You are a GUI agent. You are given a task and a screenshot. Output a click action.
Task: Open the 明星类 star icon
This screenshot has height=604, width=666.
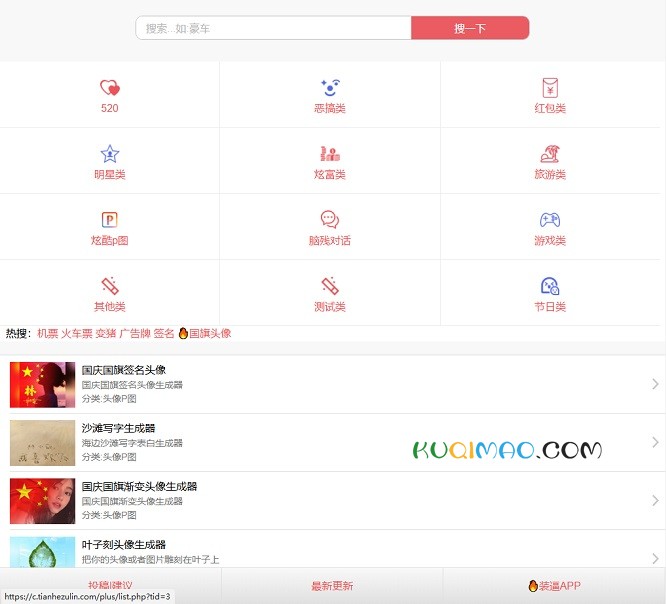click(x=110, y=154)
